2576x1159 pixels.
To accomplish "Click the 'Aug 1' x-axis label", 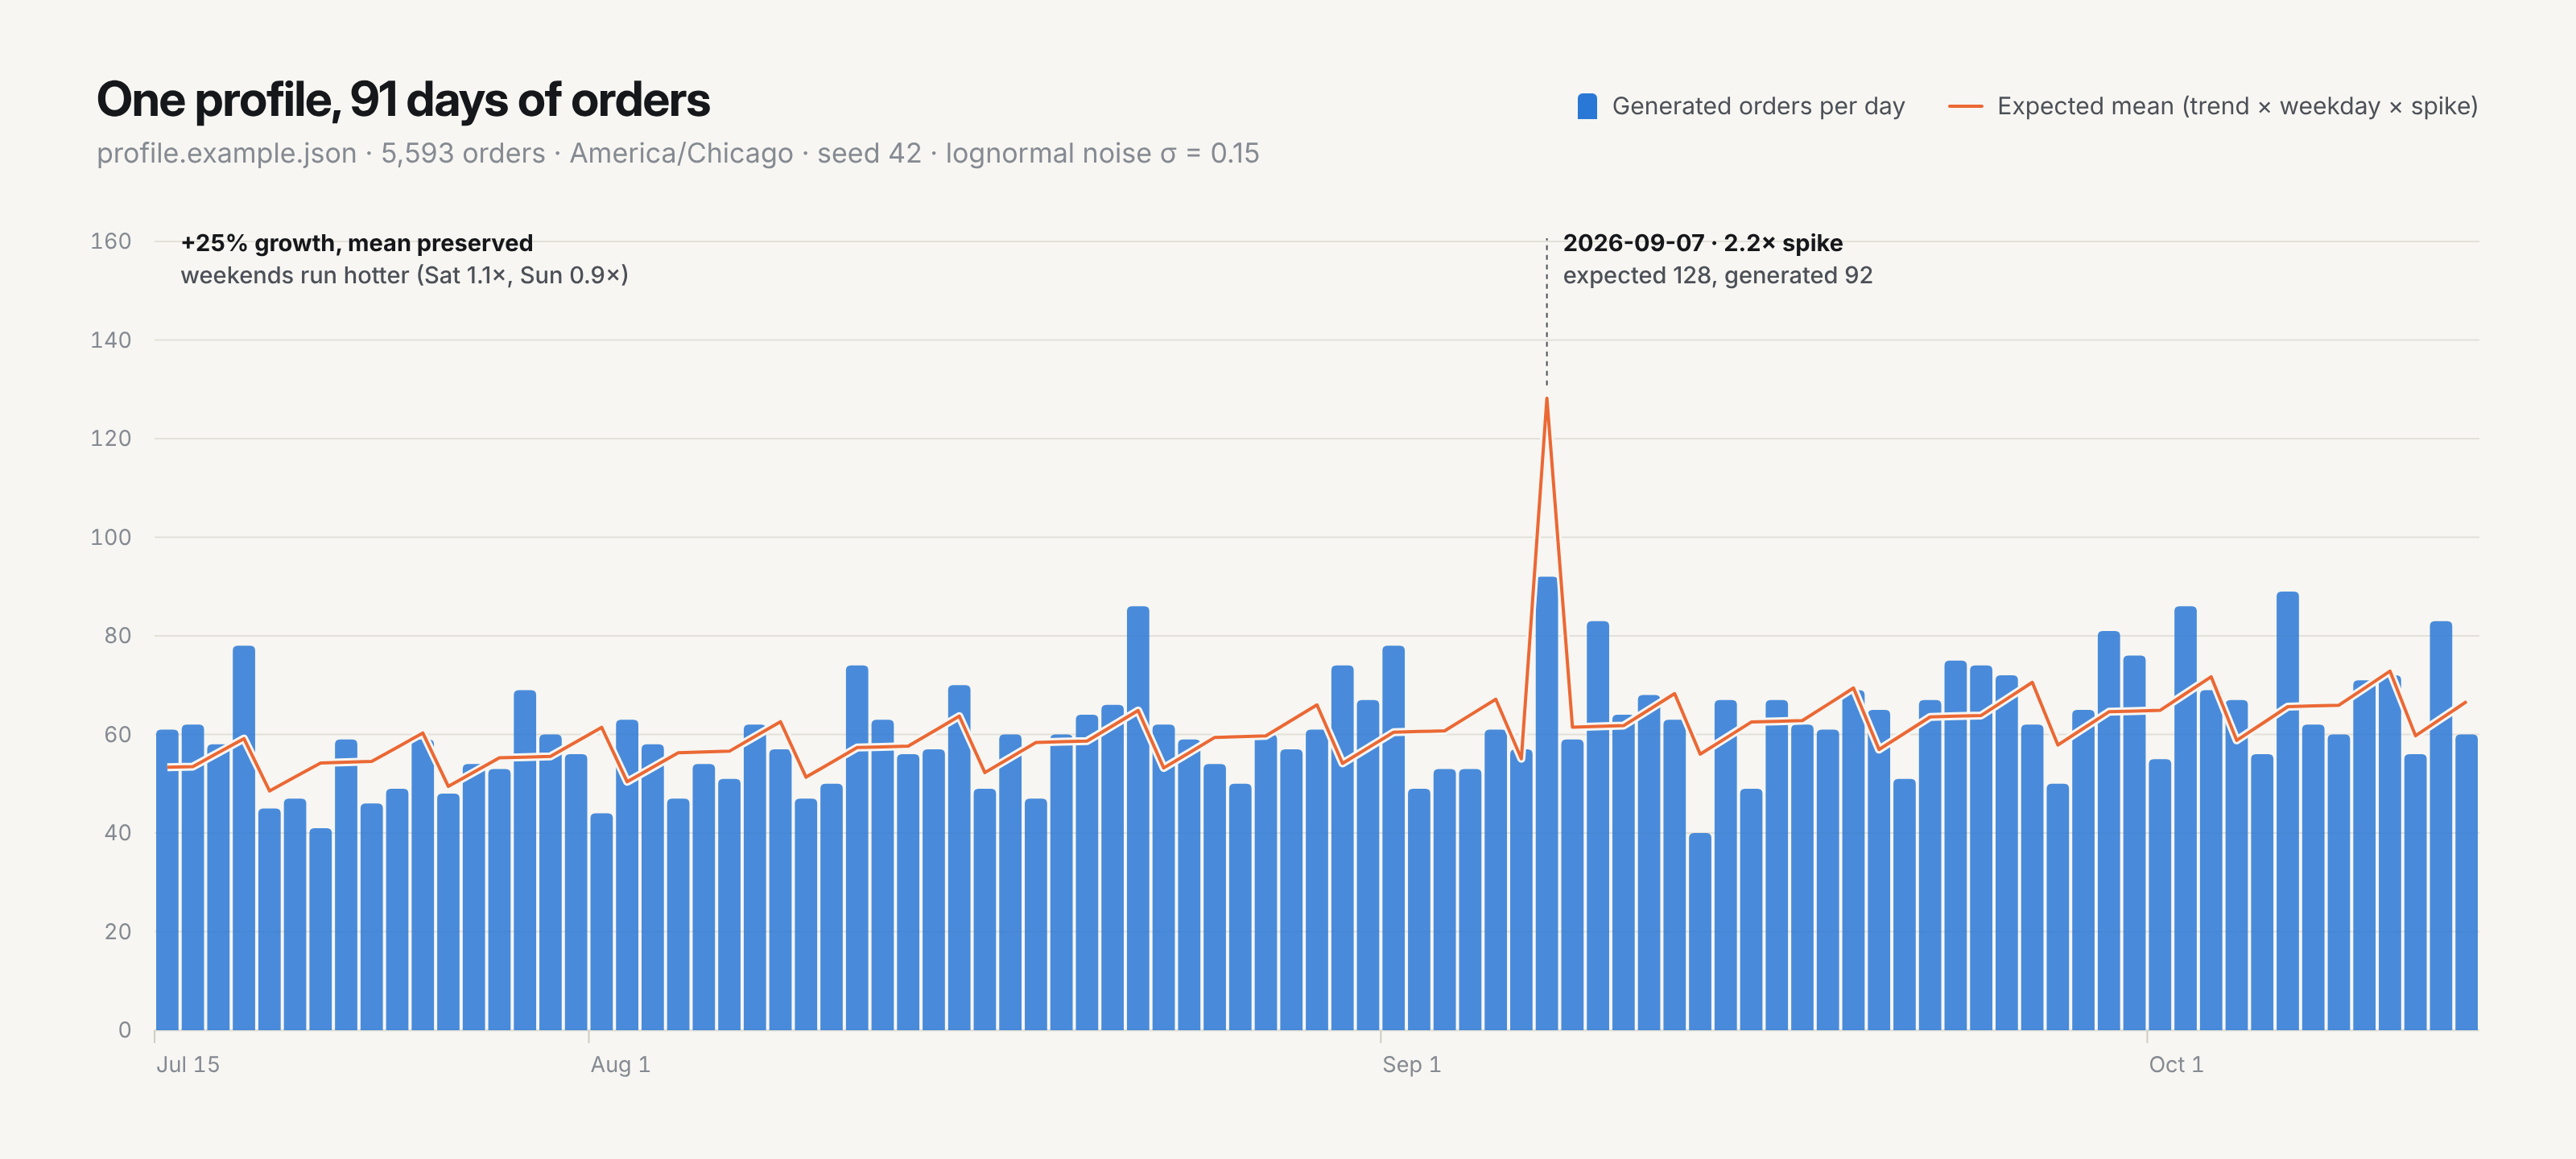I will (x=620, y=1064).
